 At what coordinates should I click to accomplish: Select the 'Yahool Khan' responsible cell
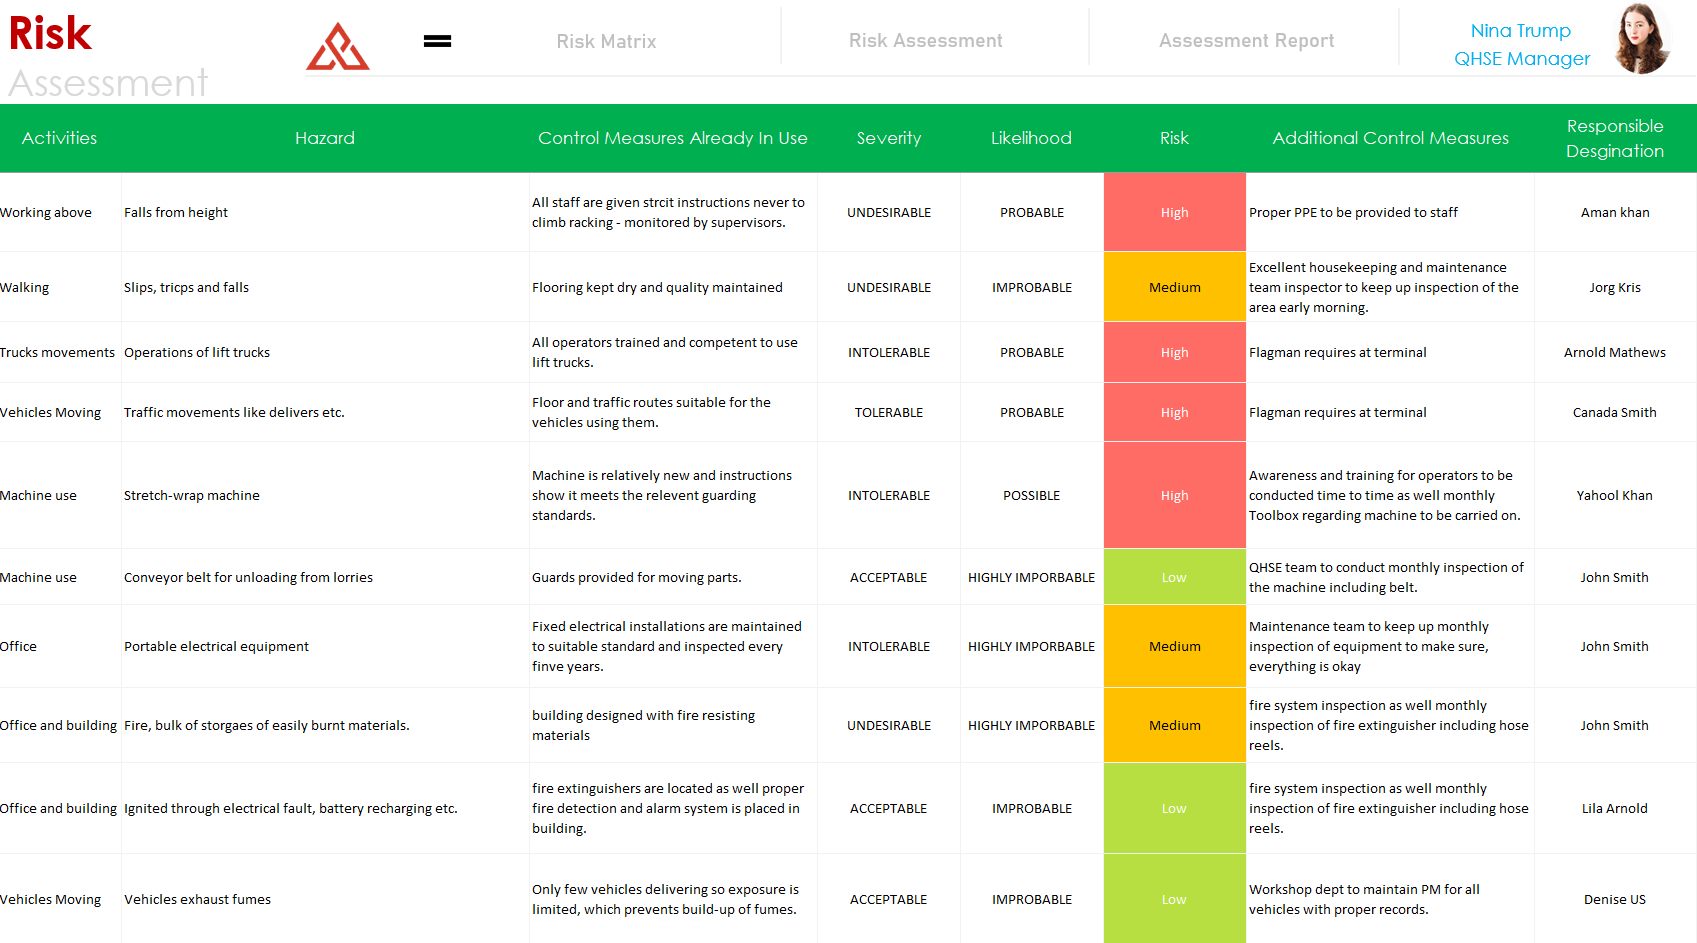coord(1615,495)
